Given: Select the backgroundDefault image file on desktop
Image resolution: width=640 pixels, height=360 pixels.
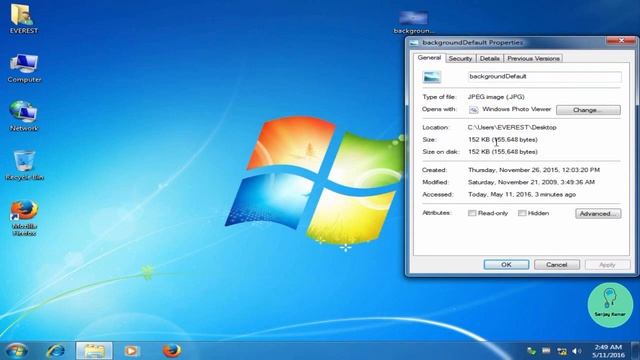Looking at the screenshot, I should [413, 22].
